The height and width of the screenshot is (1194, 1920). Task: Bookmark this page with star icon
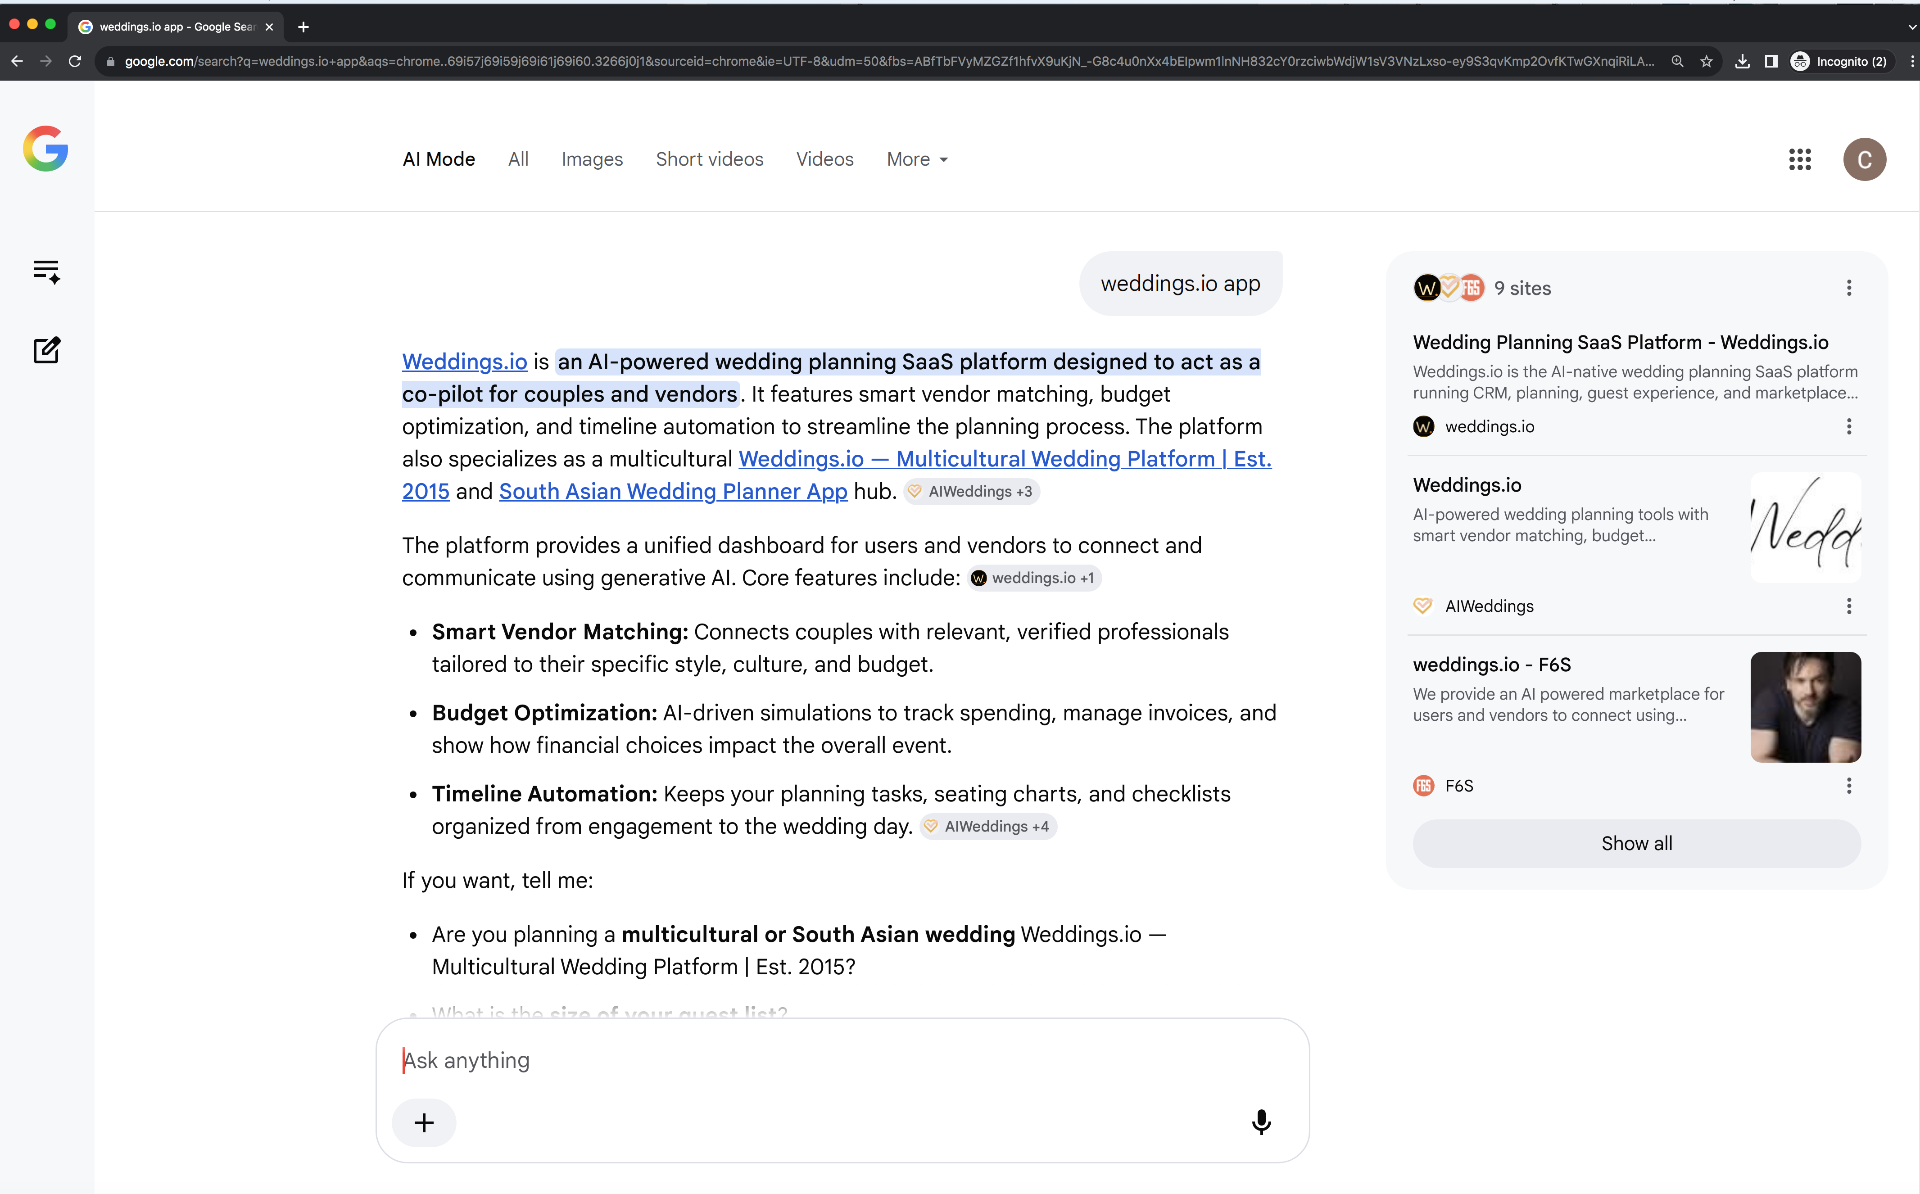1706,61
